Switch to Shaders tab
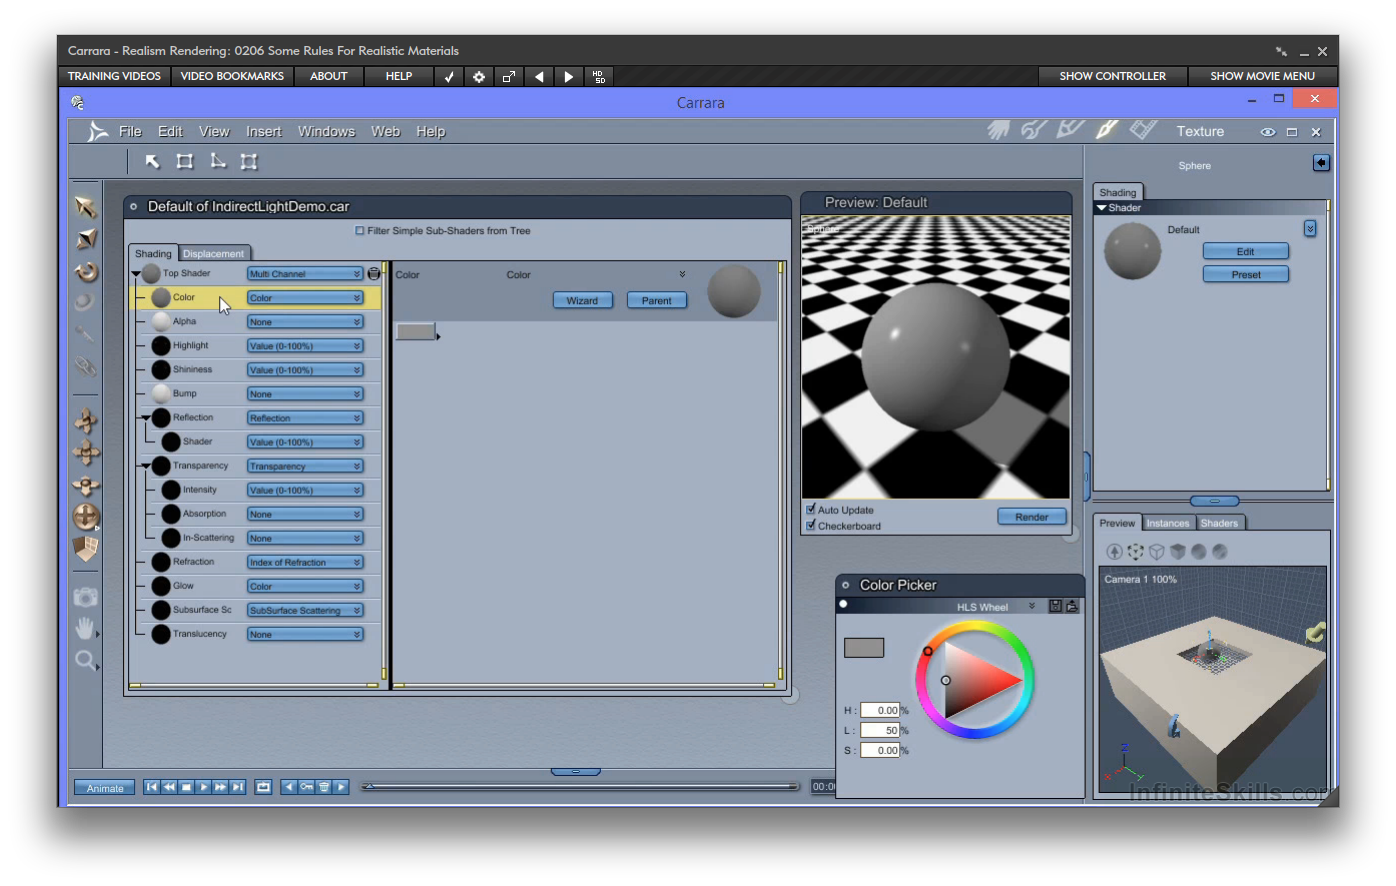 (x=1219, y=523)
